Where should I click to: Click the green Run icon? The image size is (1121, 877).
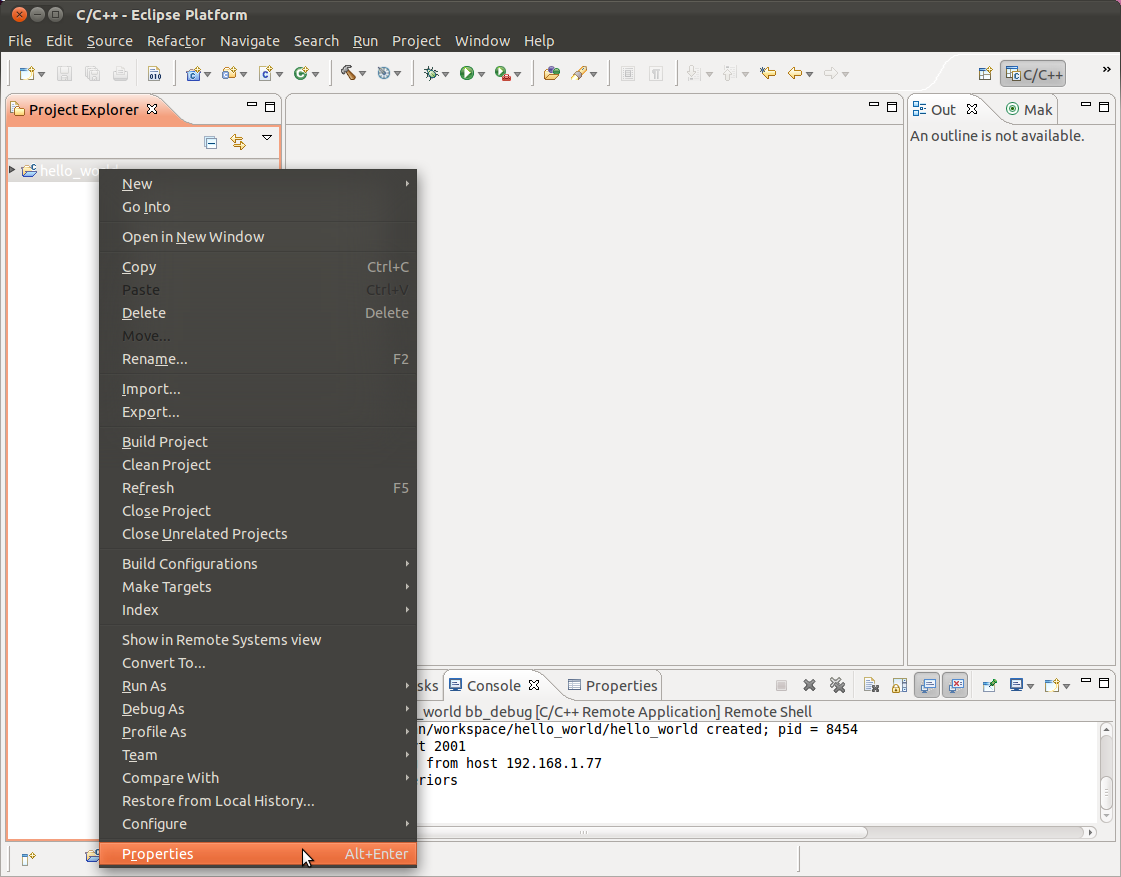[467, 73]
